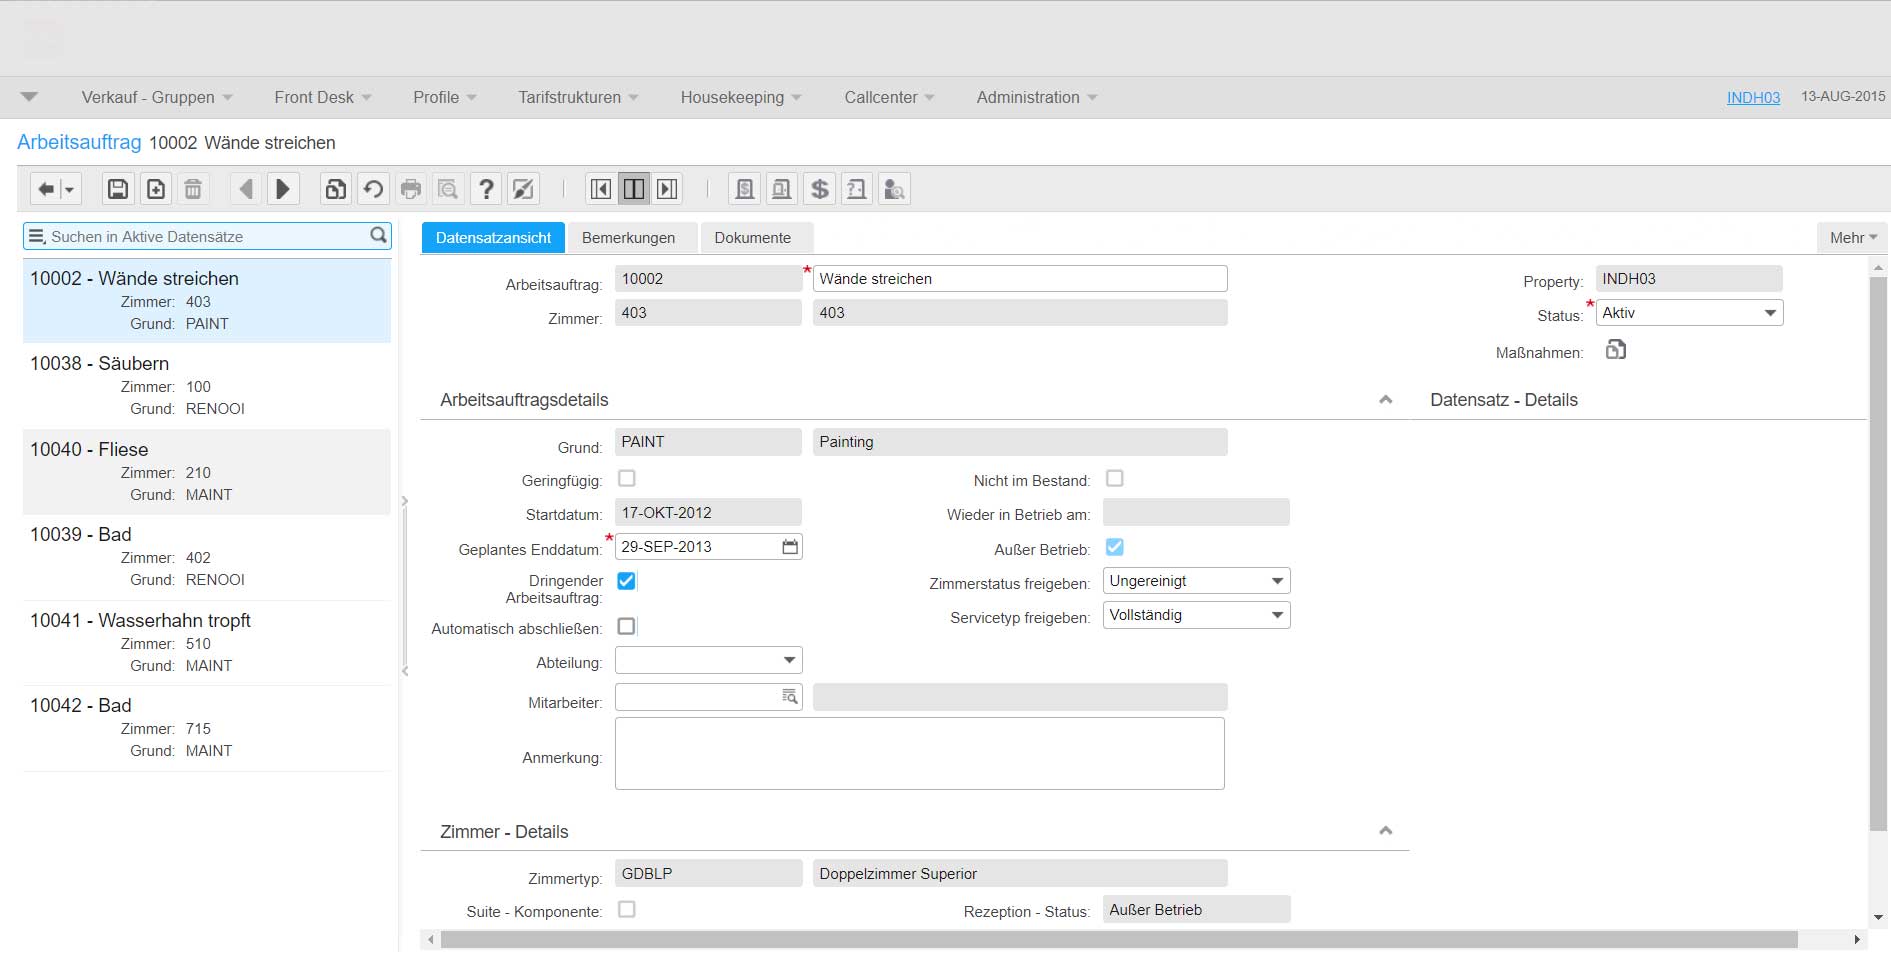
Task: Collapse the Arbeitsauftragsdetails section
Action: [1385, 400]
